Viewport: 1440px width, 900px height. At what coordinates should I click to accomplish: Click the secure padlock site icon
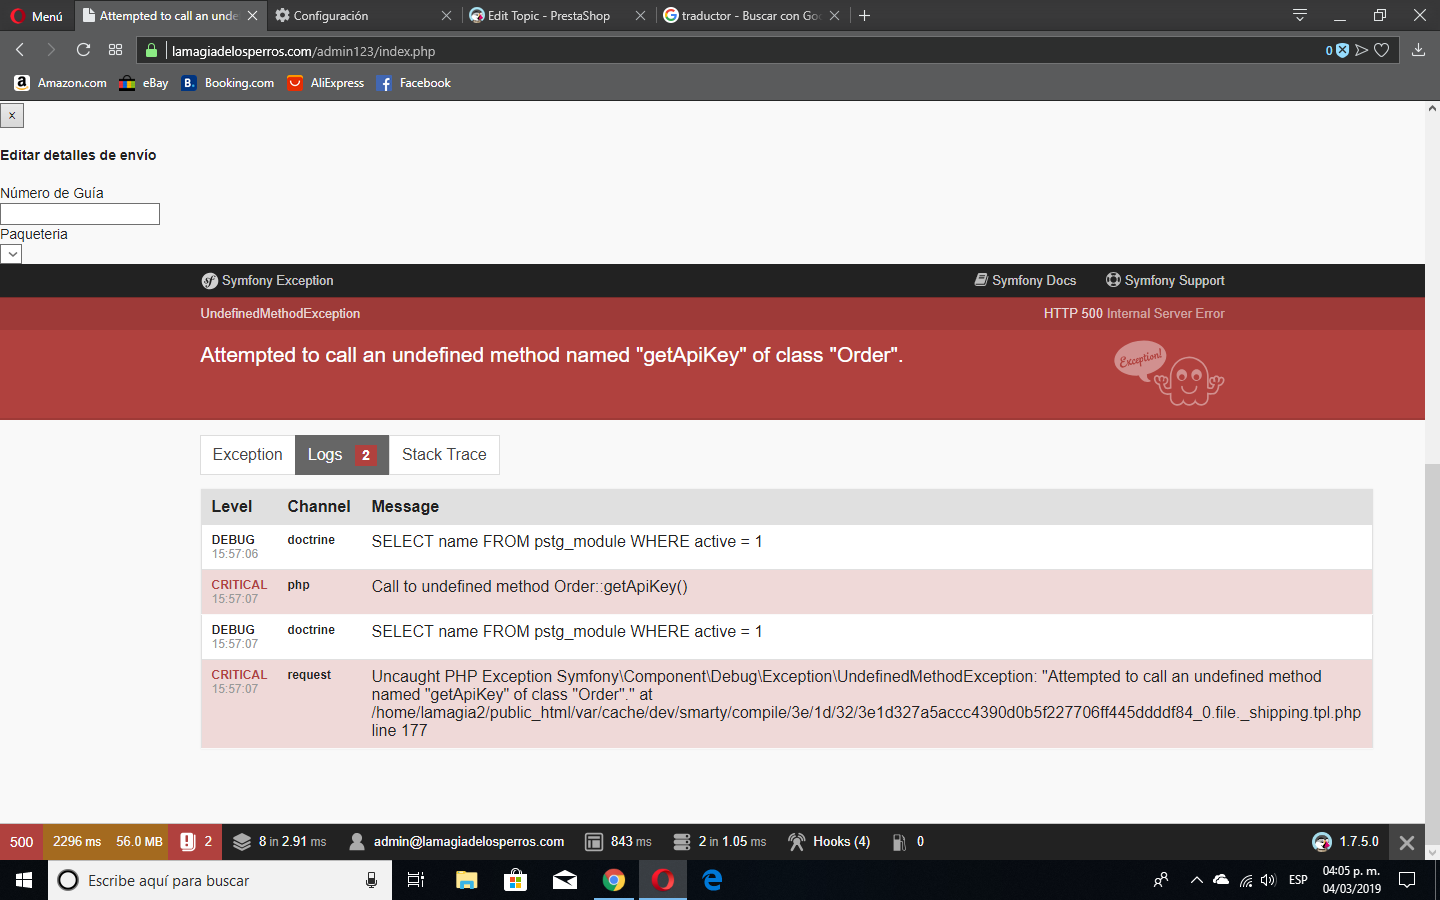coord(152,51)
